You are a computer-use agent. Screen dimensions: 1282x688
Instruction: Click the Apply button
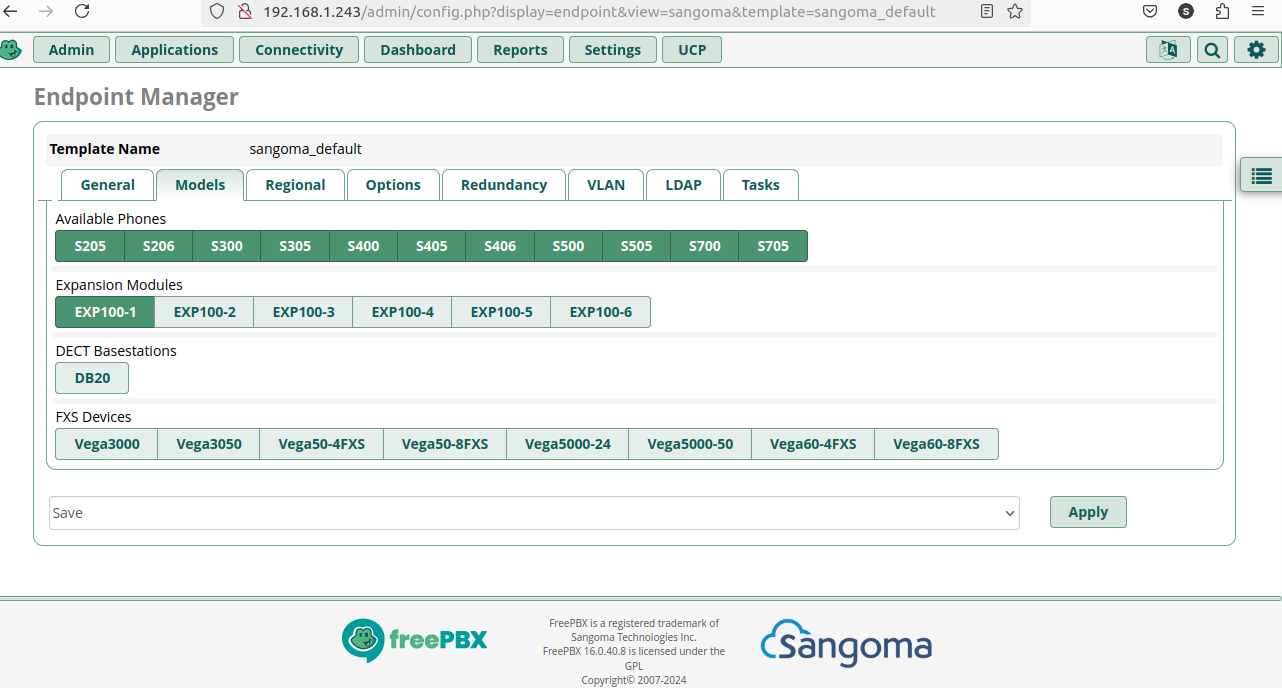[x=1087, y=511]
